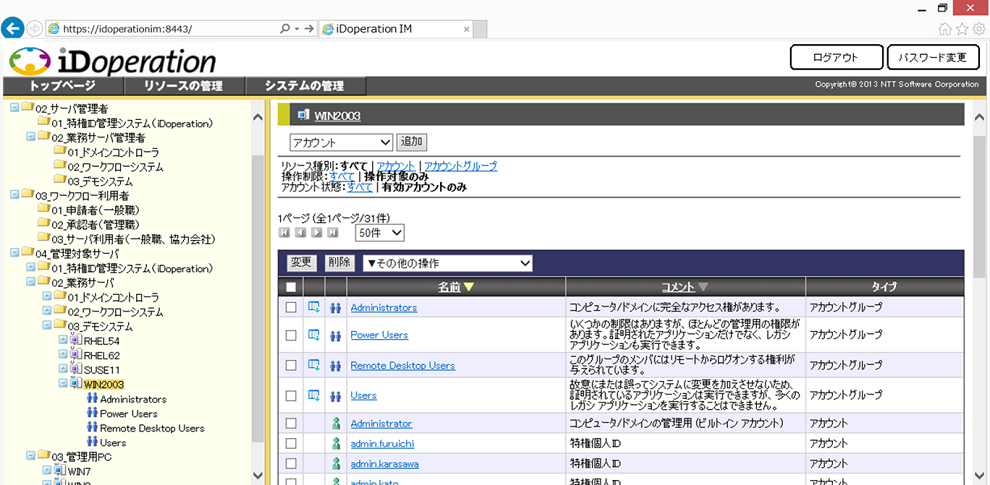
Task: Click the PC icon next to WIN7
Action: (59, 470)
